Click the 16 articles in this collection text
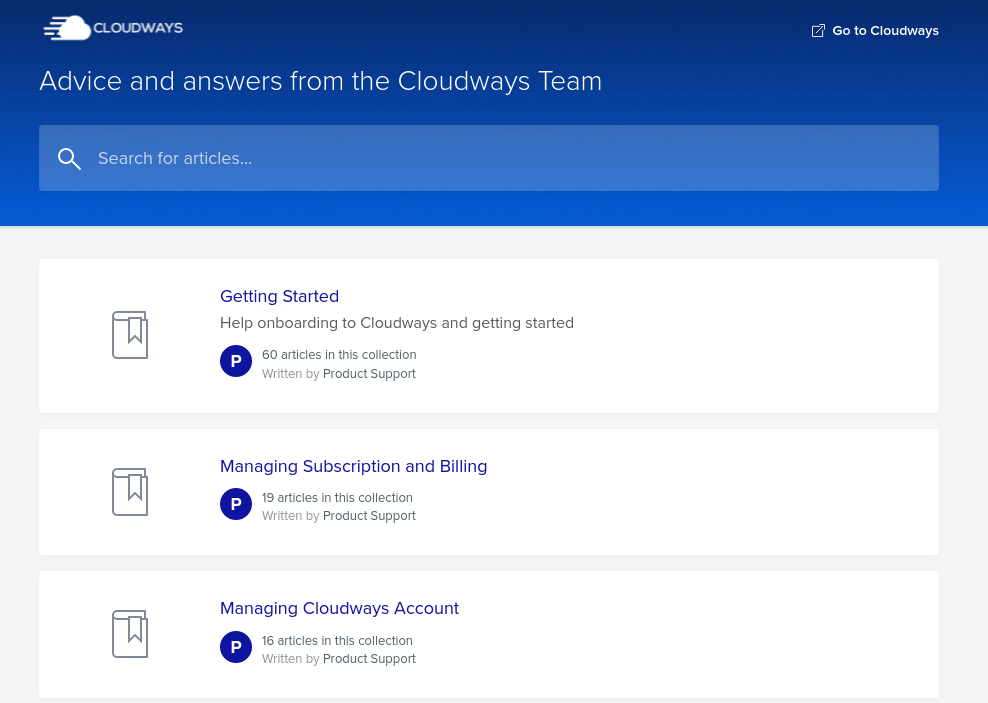This screenshot has height=703, width=988. 337,641
